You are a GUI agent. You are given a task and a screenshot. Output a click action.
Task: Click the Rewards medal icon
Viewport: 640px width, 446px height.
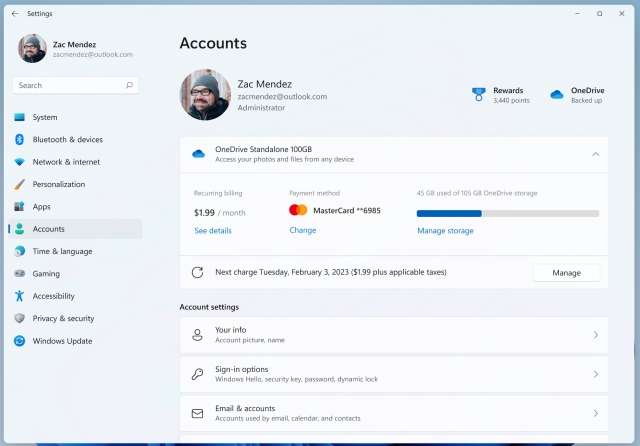(x=479, y=95)
